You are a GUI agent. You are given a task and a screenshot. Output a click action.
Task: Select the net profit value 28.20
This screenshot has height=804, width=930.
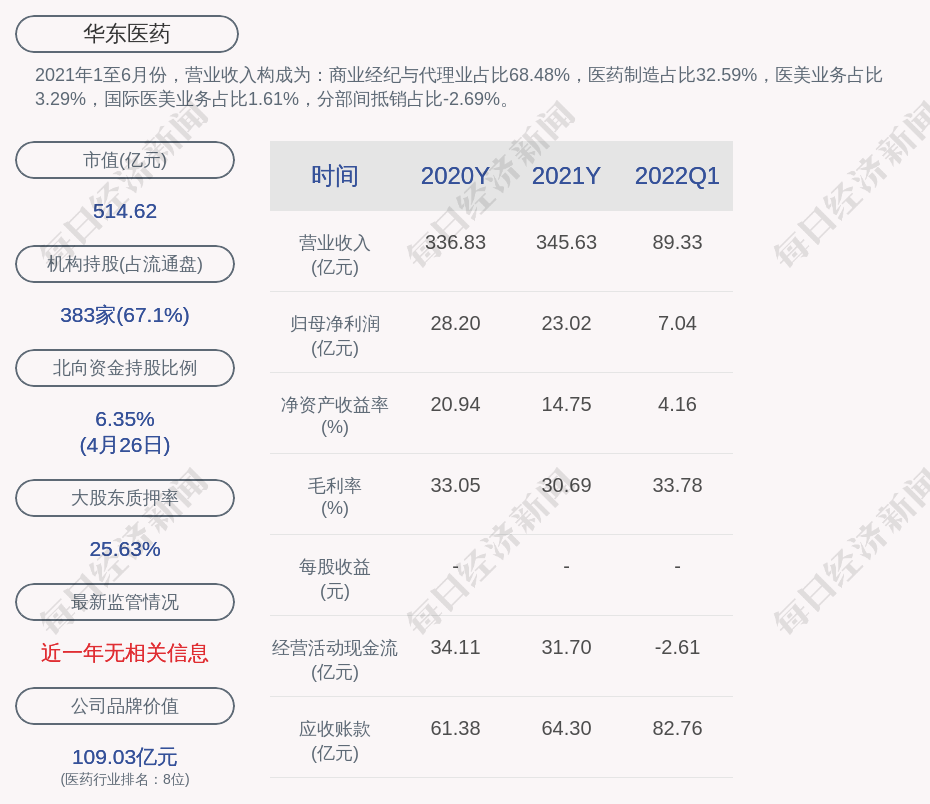(x=456, y=324)
